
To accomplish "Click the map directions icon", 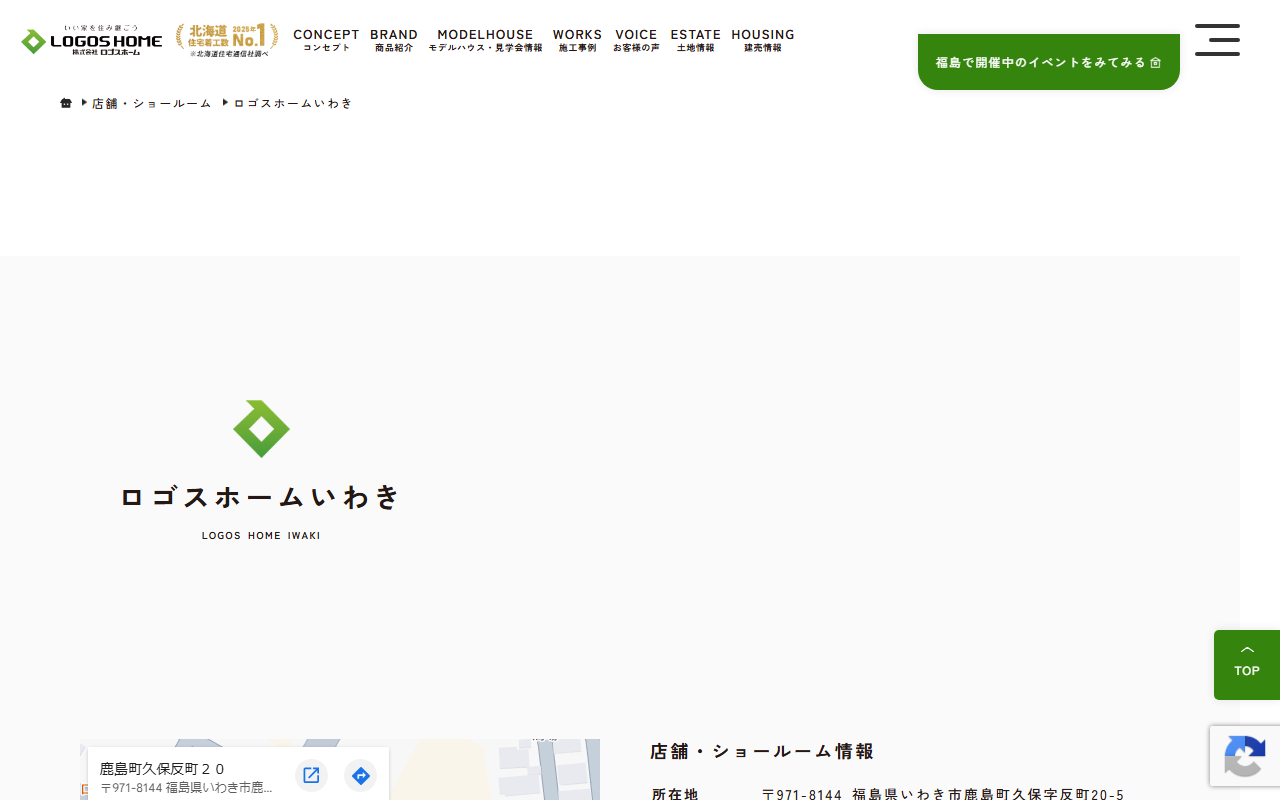I will coord(360,775).
